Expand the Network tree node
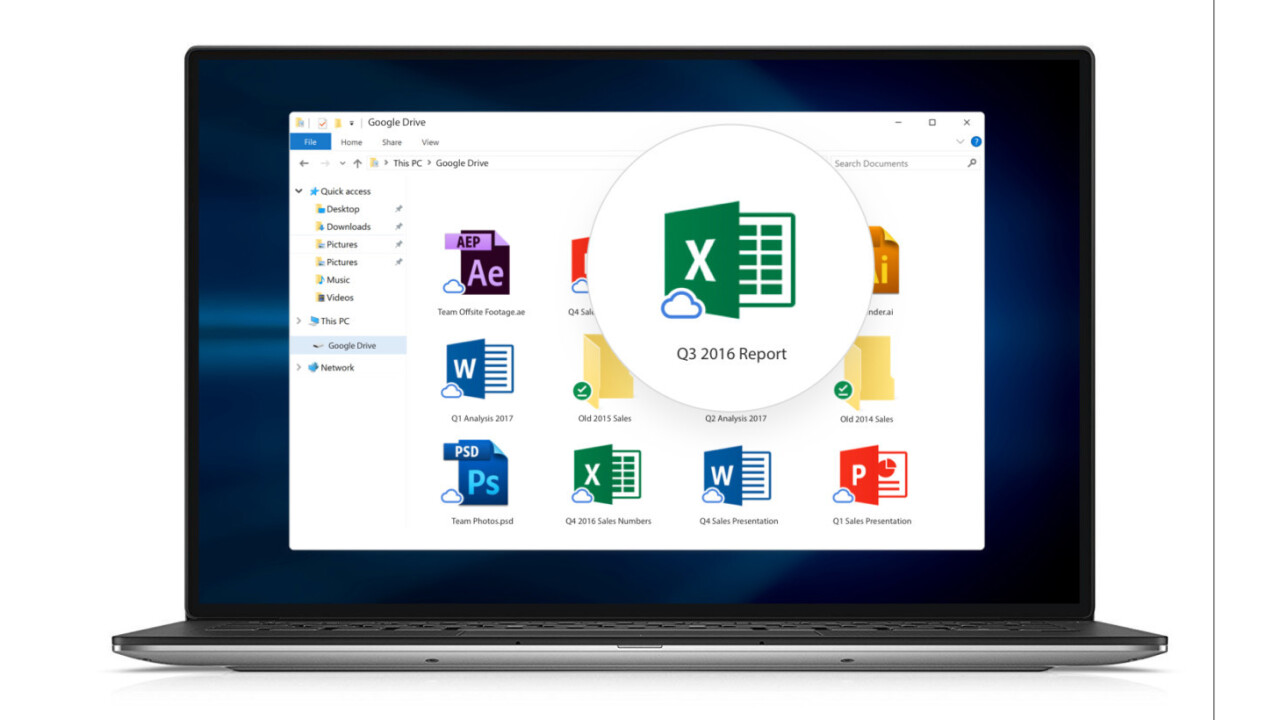Image resolution: width=1280 pixels, height=720 pixels. tap(298, 367)
